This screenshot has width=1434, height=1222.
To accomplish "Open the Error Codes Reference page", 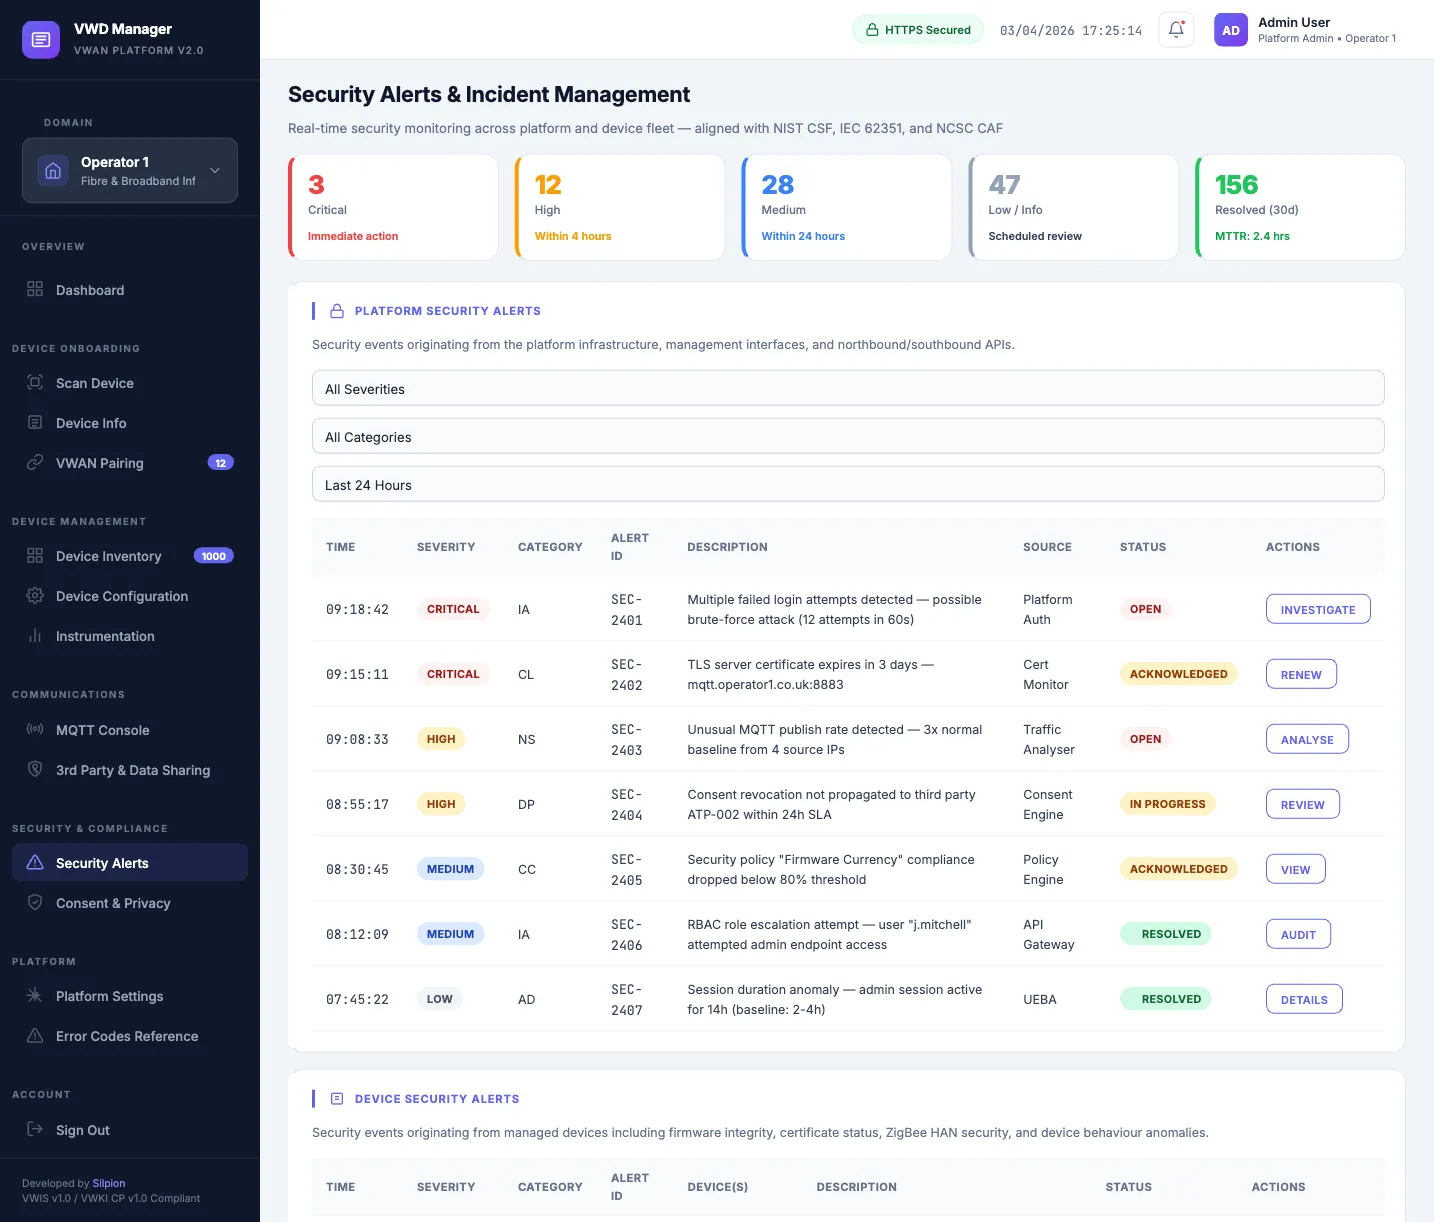I will 127,1036.
